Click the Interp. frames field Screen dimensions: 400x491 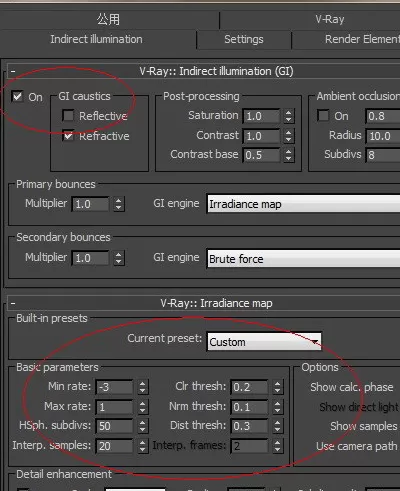click(249, 446)
